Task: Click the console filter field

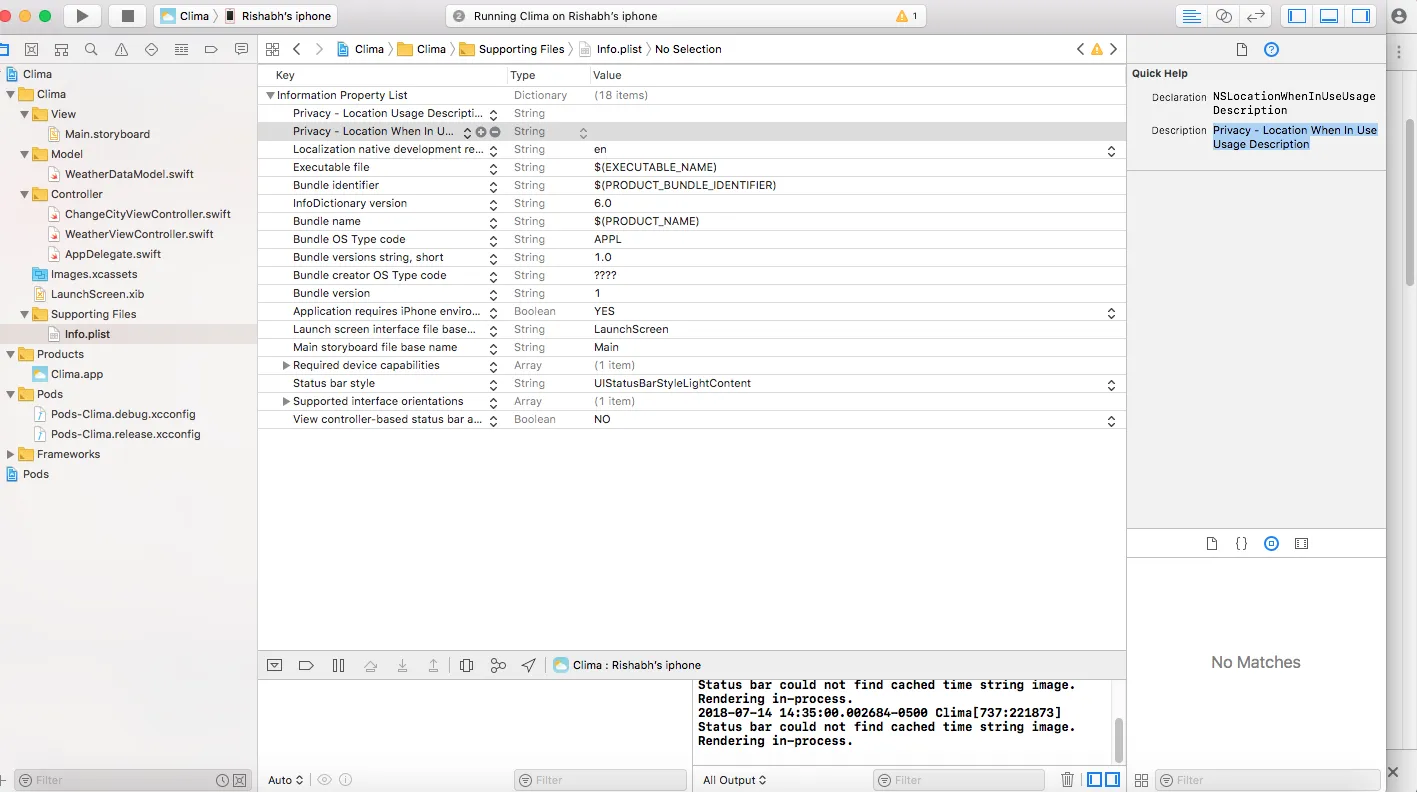Action: (x=958, y=780)
